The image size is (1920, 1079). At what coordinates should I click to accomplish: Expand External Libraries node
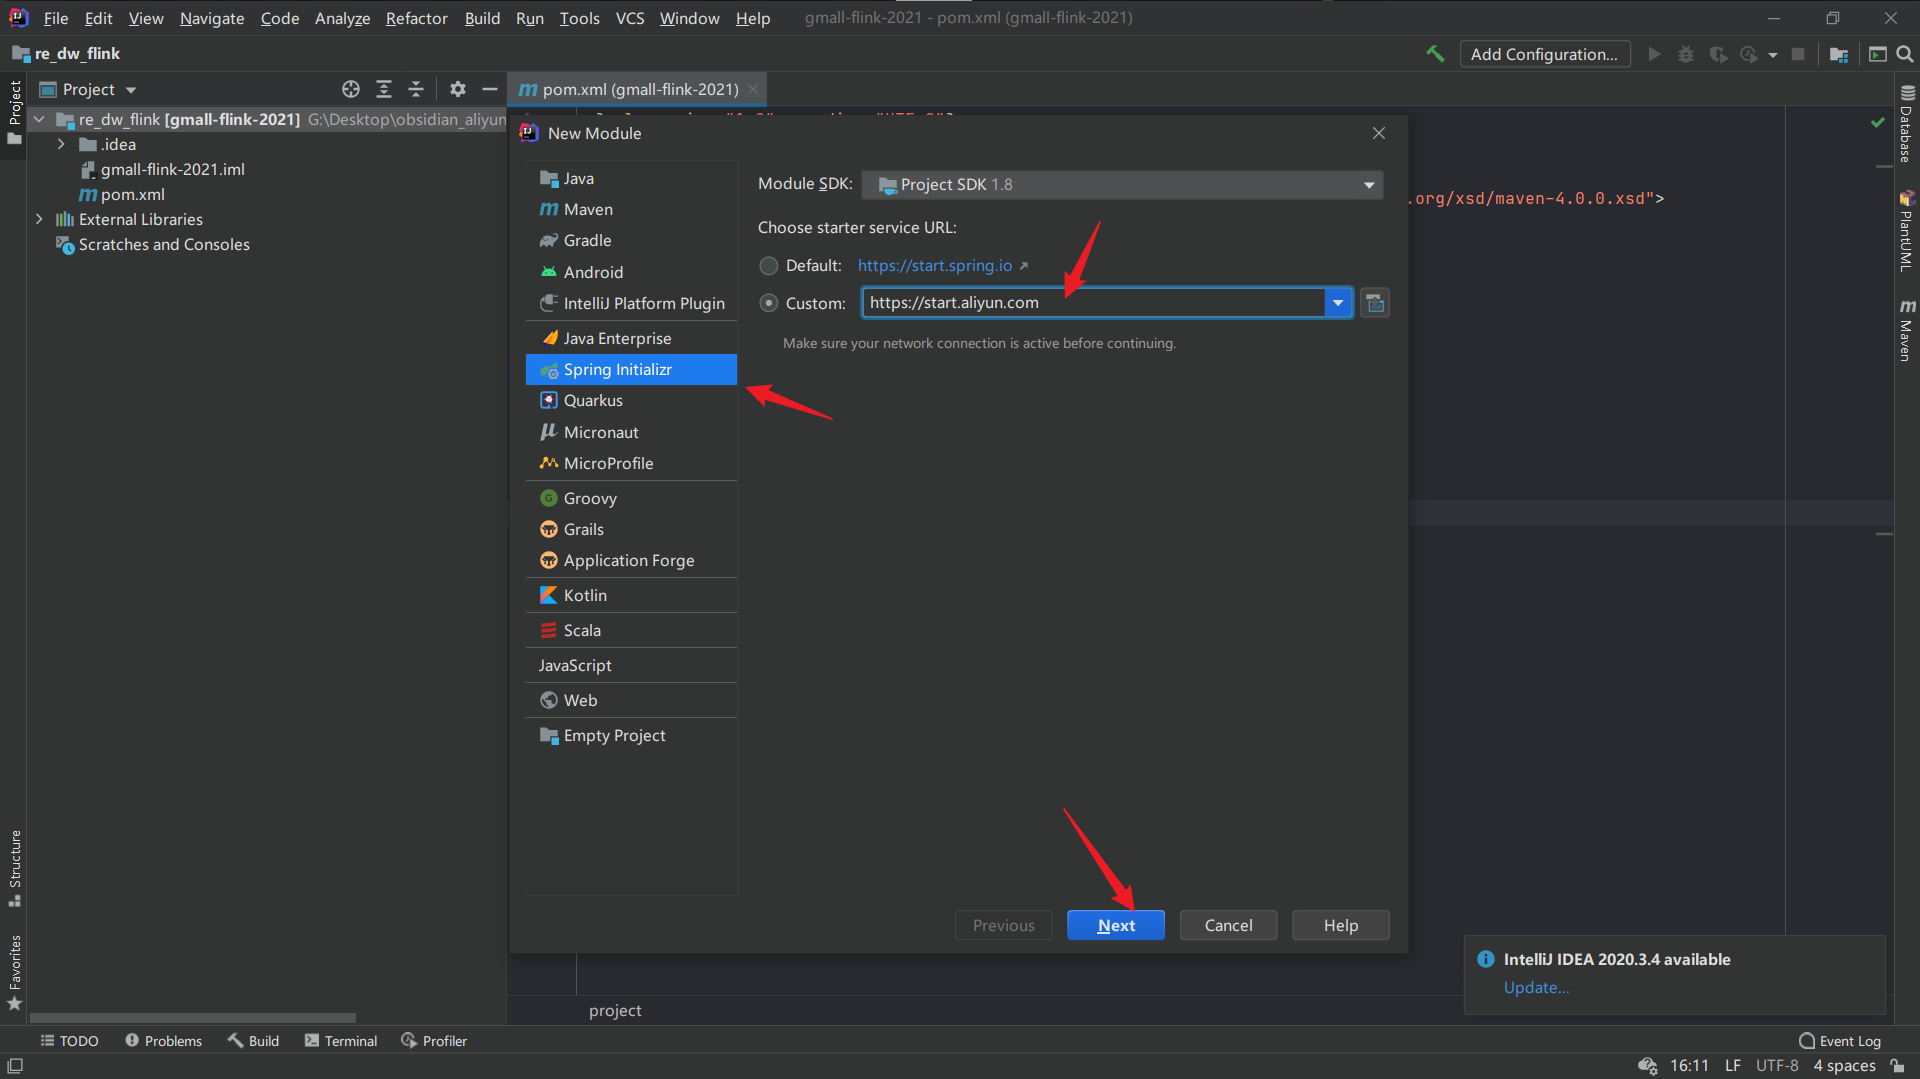(x=39, y=219)
